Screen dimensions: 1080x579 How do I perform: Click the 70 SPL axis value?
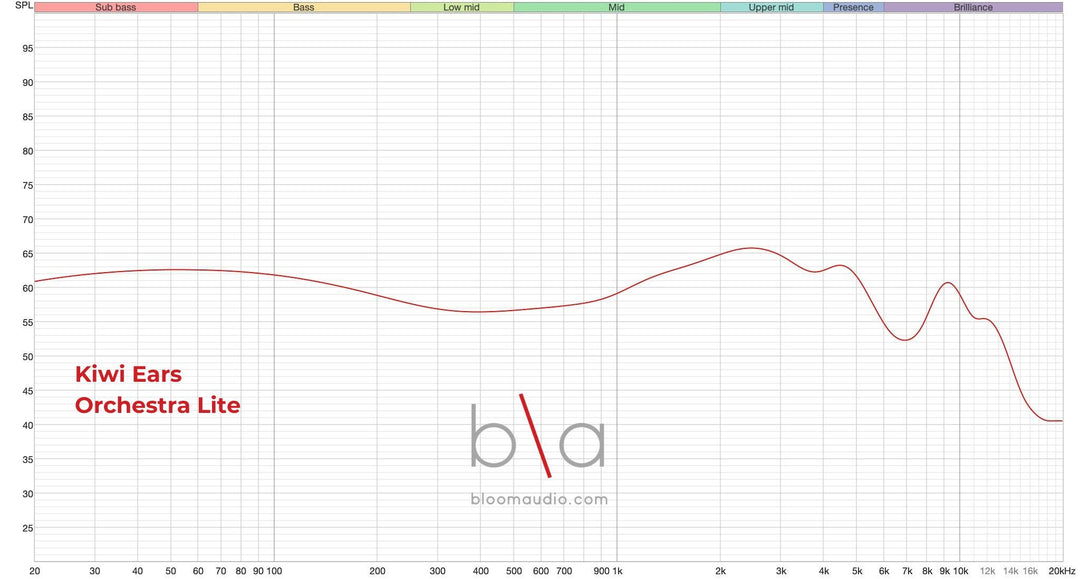click(x=28, y=220)
